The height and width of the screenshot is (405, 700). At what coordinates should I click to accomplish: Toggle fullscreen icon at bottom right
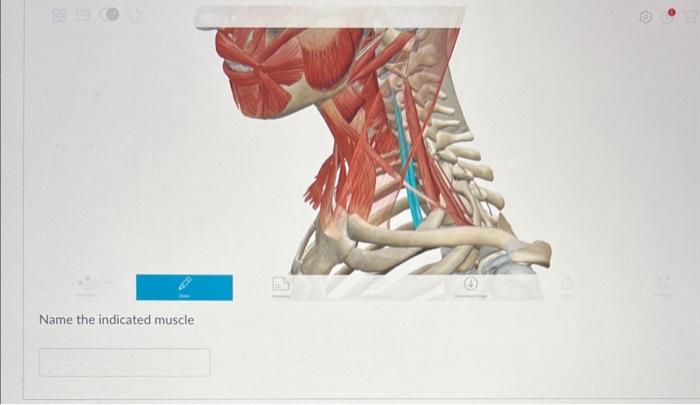pos(663,286)
